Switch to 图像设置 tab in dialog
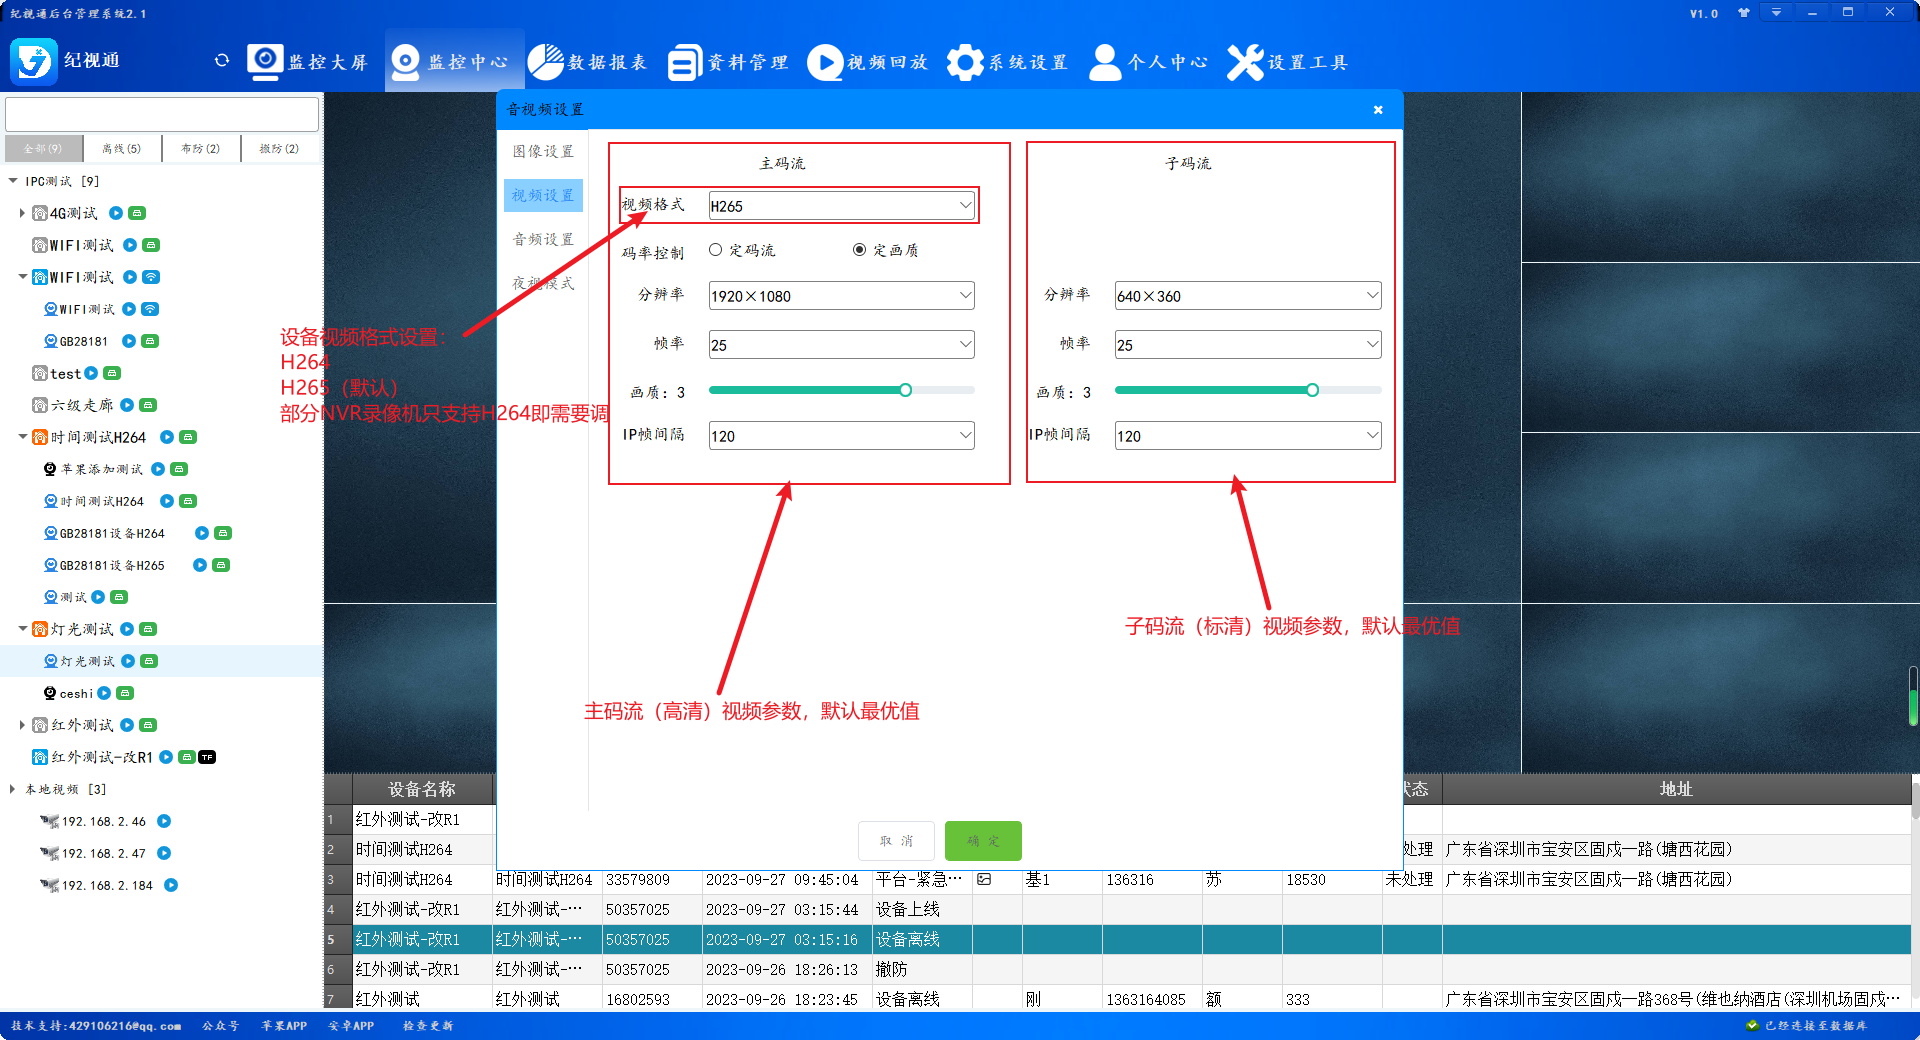Screen dimensions: 1920x1040 [x=543, y=152]
